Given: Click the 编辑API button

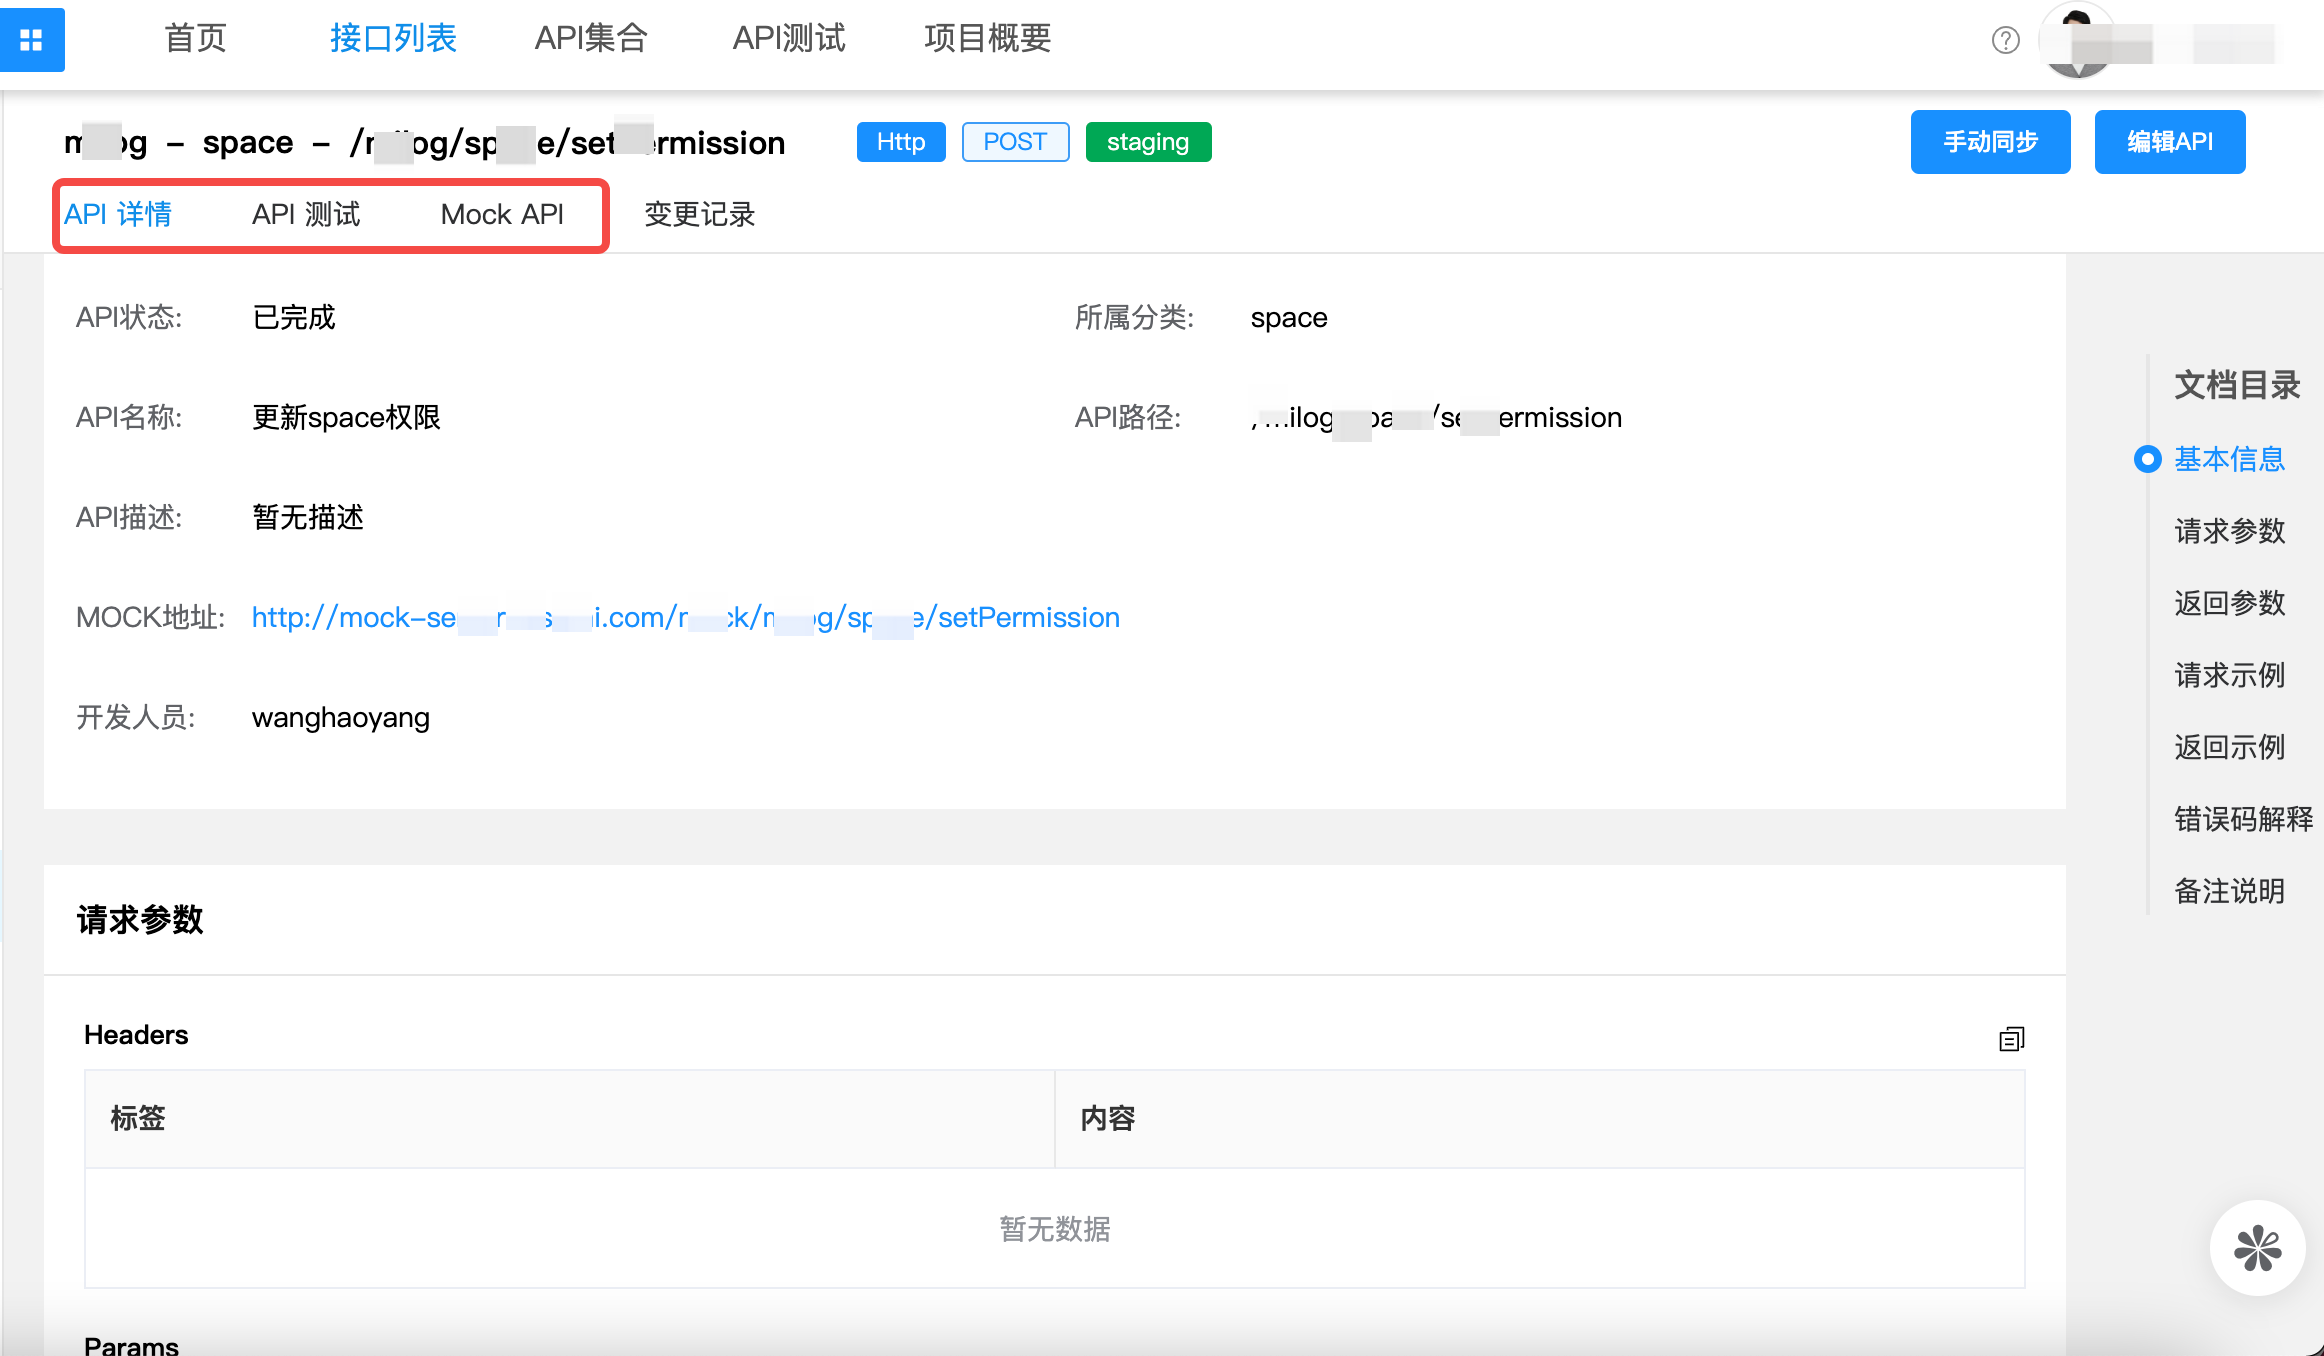Looking at the screenshot, I should pyautogui.click(x=2169, y=142).
